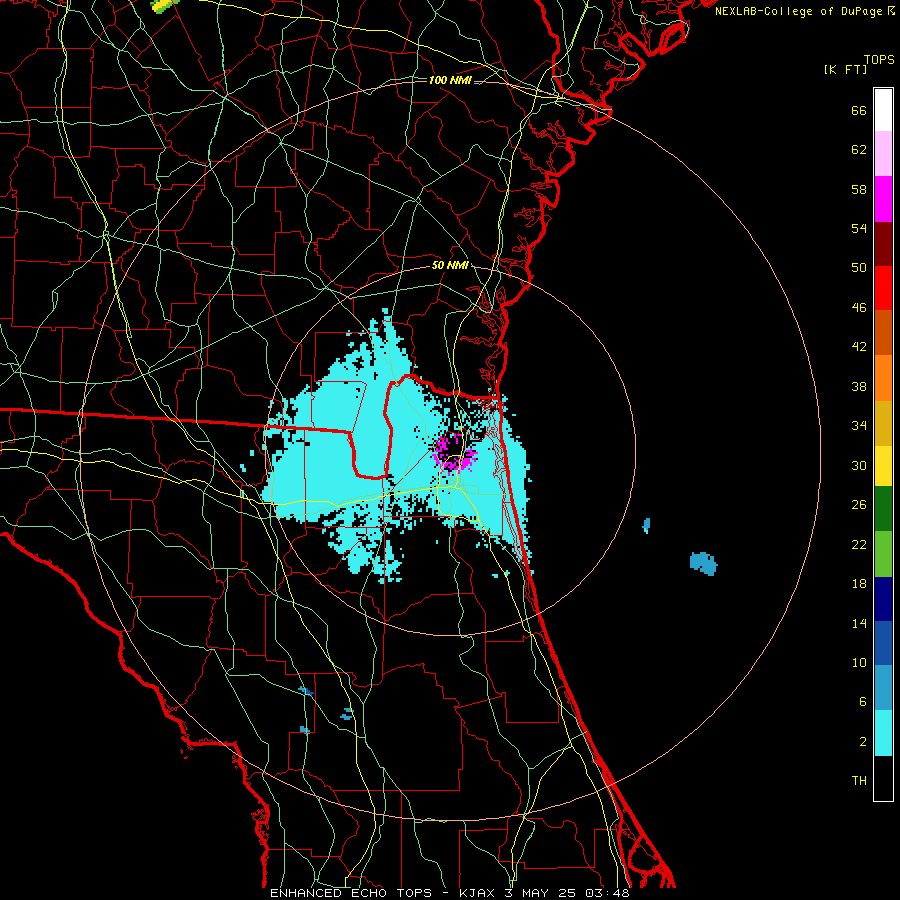Click the legend value 46
Viewport: 900px width, 900px height.
pos(859,308)
